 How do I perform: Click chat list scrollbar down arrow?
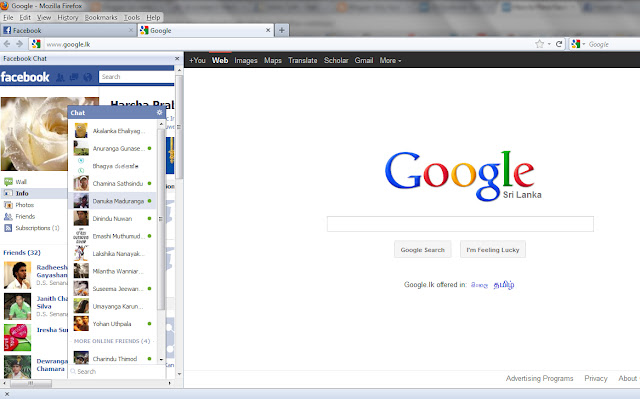161,359
